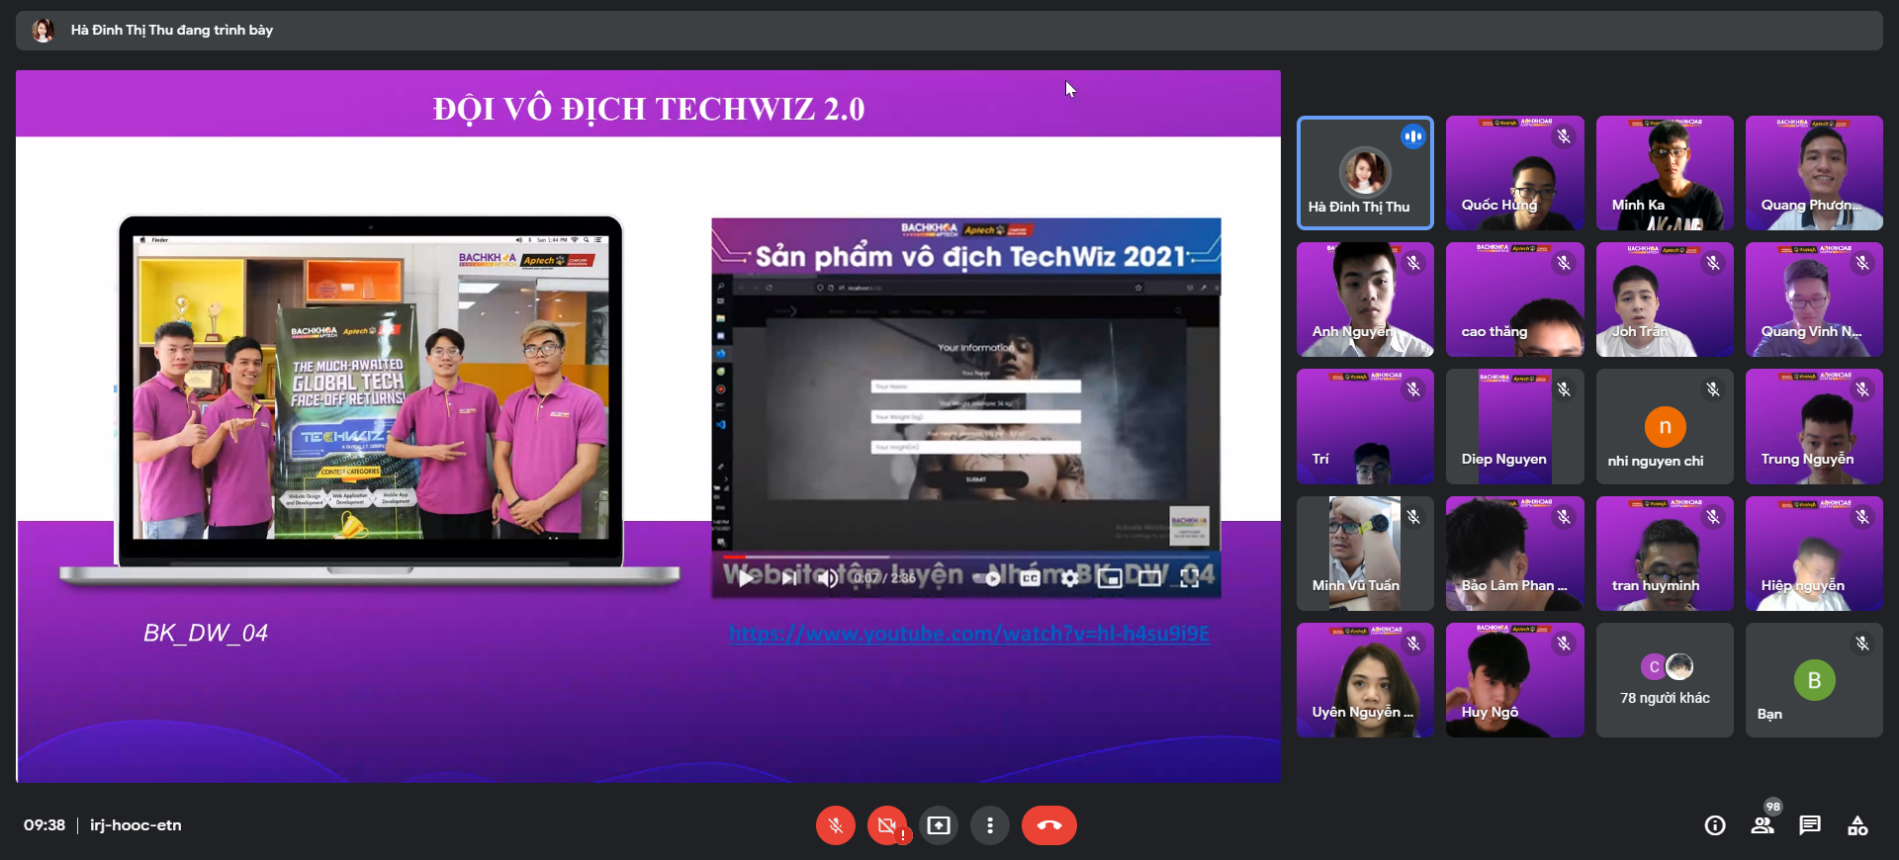Click muted mic icon on Bạn tile
The height and width of the screenshot is (860, 1899).
(x=1862, y=644)
